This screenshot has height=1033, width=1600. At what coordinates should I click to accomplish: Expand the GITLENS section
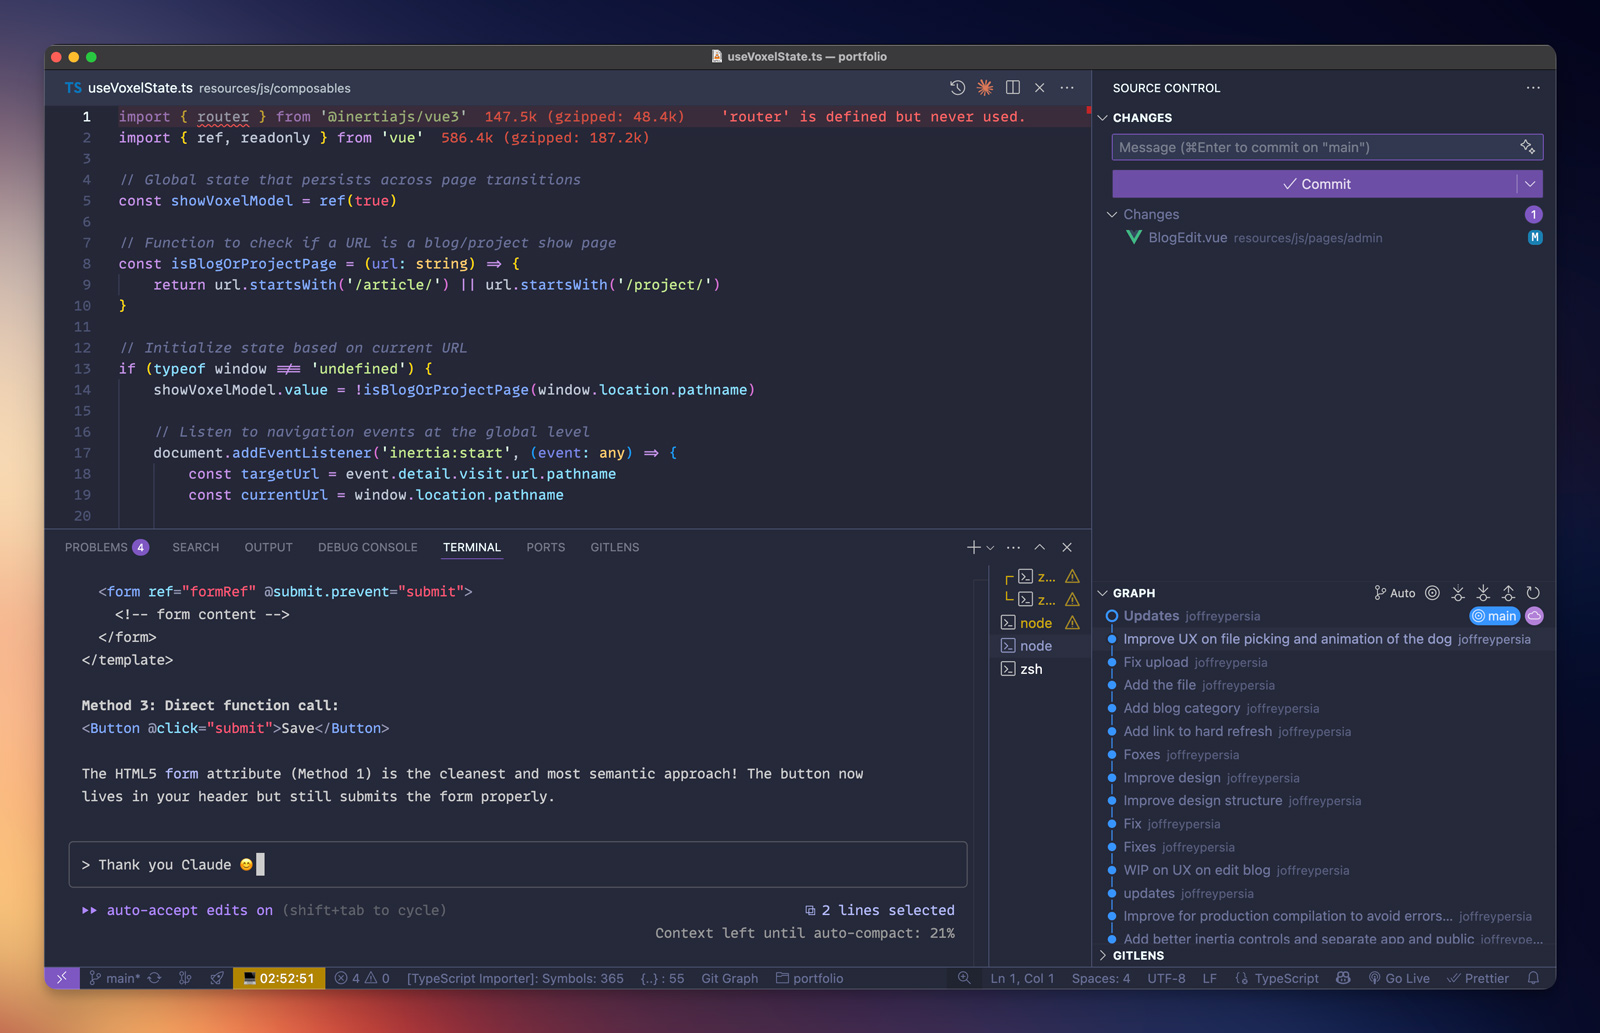point(1137,955)
